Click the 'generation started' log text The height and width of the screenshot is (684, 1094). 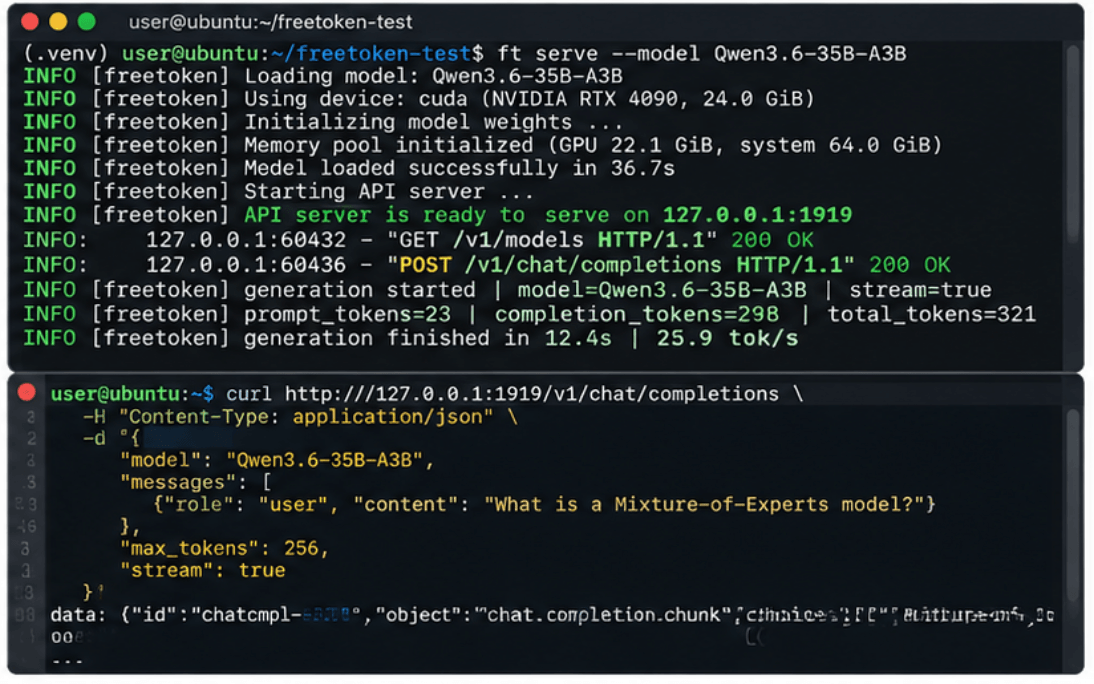359,290
